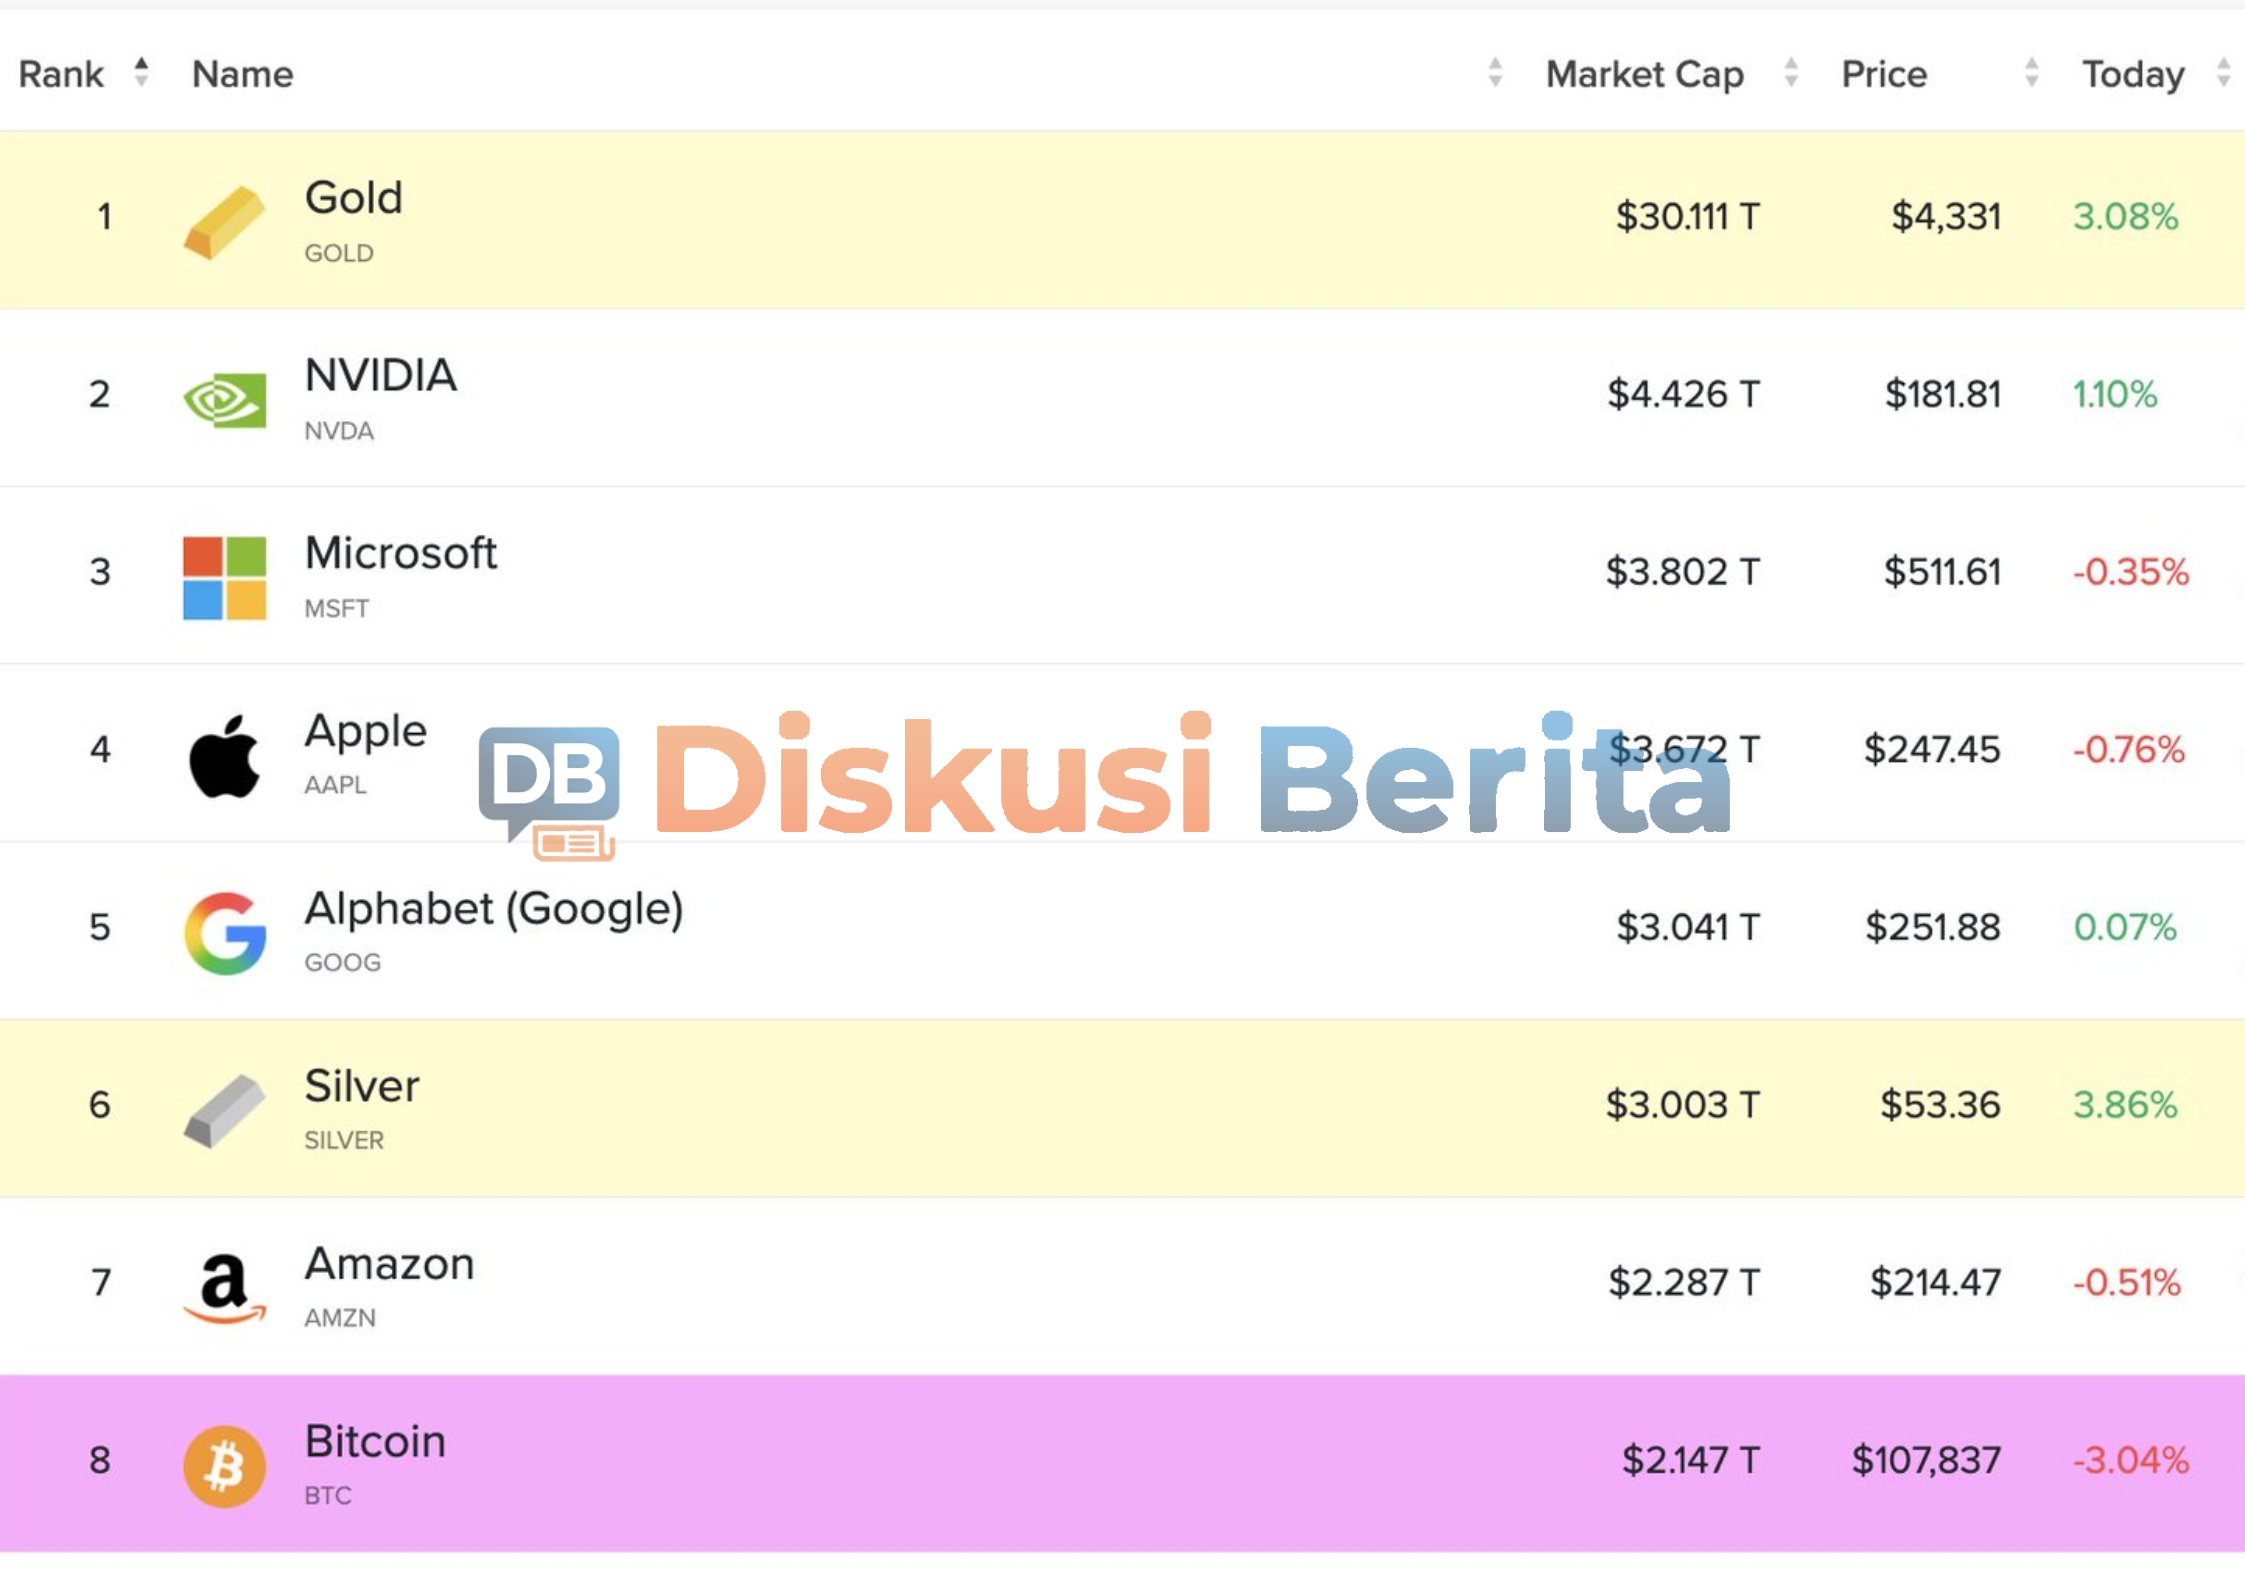Viewport: 2245px width, 1587px height.
Task: Sort by Name column arrows
Action: point(1494,72)
